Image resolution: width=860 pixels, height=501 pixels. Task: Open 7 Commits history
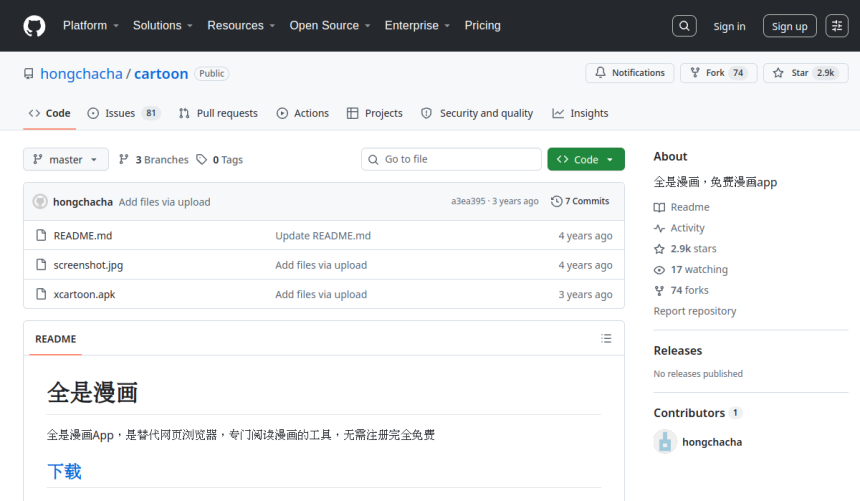(580, 201)
